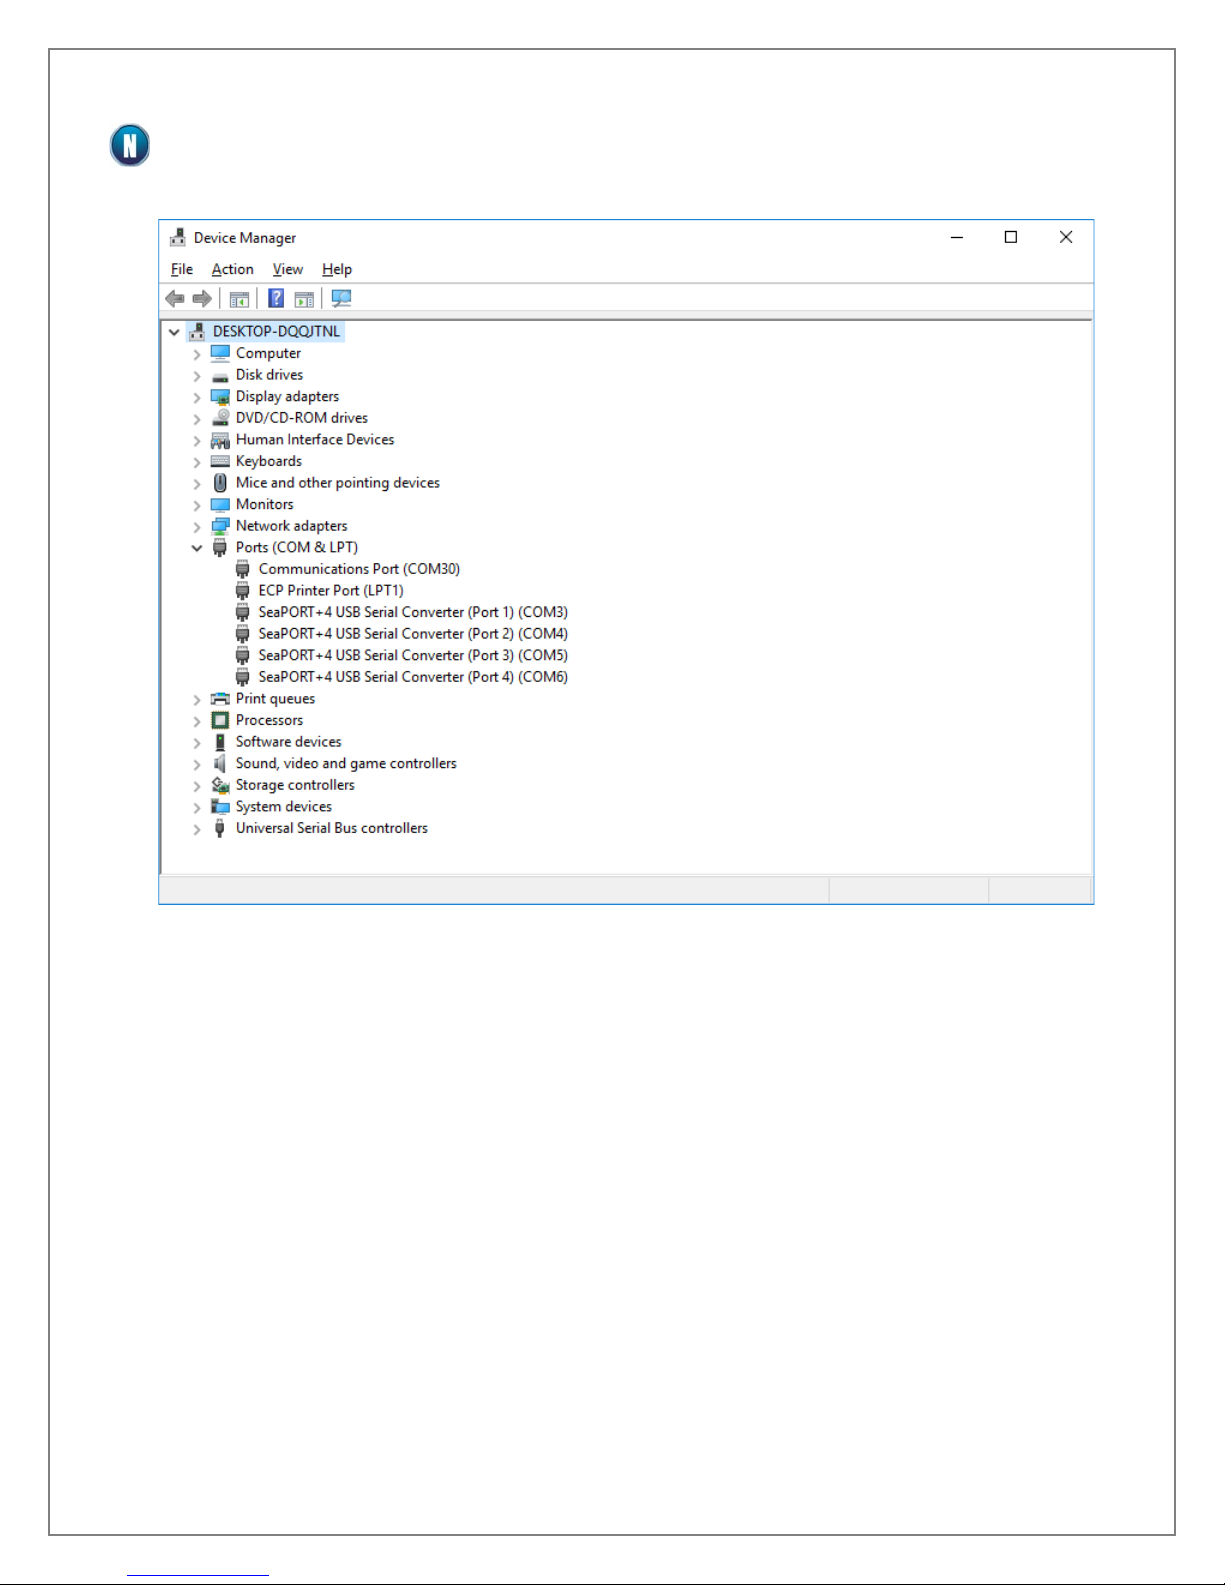Expand the Disk drives chevron
The image size is (1225, 1585).
[197, 376]
